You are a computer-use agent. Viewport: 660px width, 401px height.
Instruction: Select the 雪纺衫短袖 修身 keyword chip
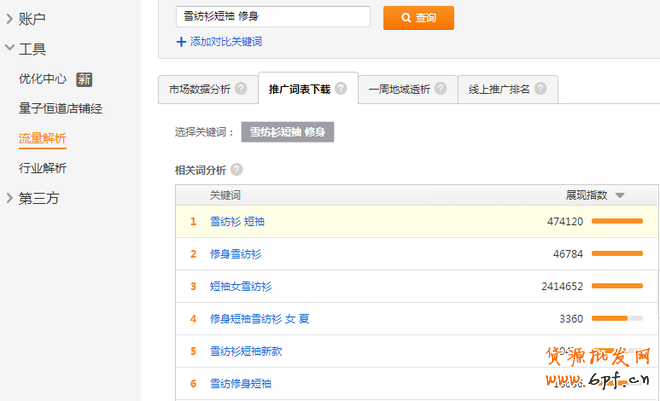point(287,132)
